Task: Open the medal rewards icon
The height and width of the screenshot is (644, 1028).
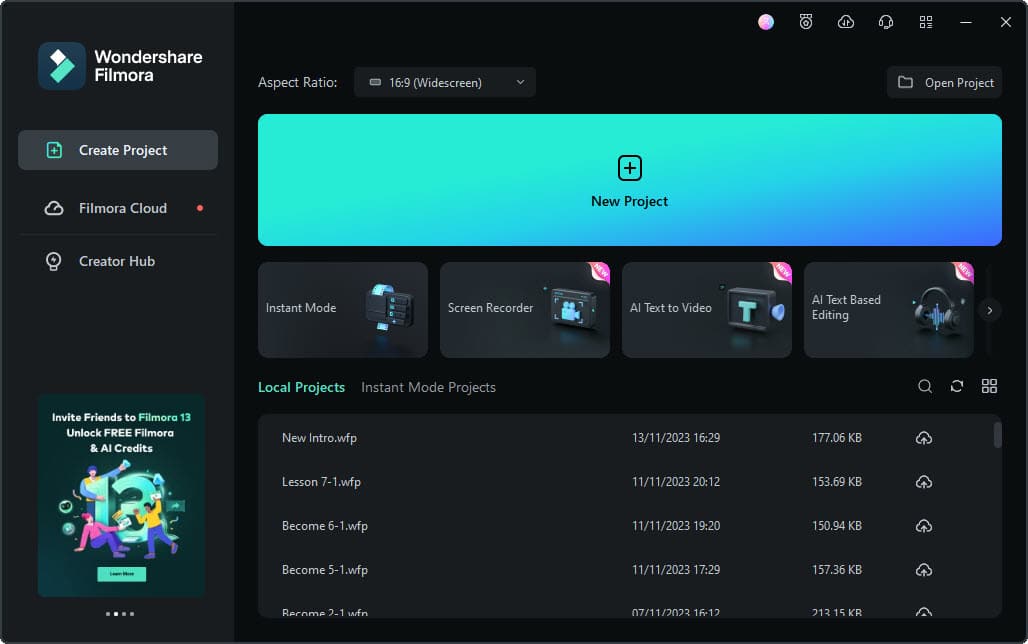Action: [806, 22]
